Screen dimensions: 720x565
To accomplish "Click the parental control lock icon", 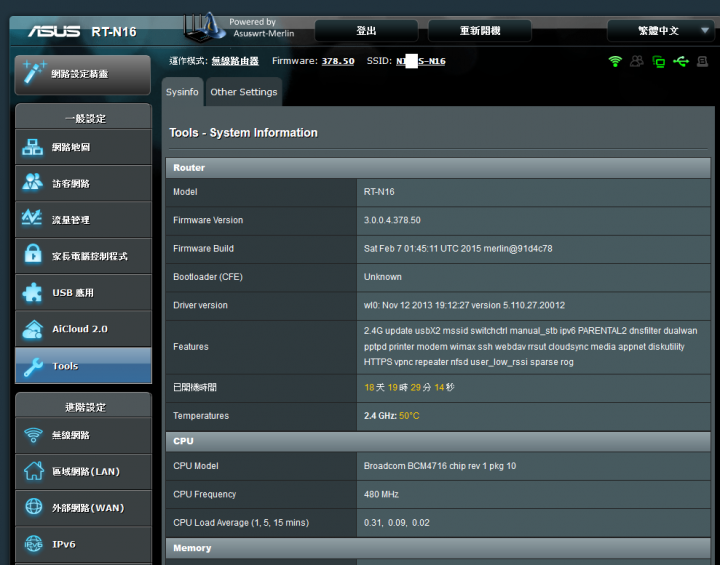I will 33,253.
